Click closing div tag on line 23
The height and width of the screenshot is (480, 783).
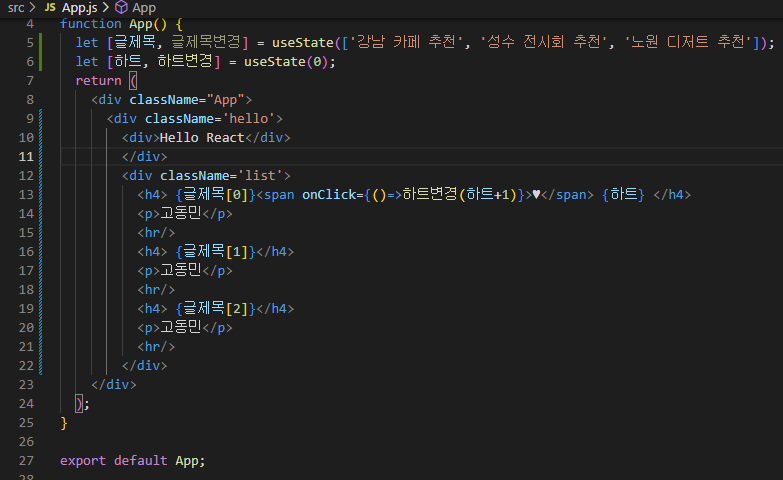pyautogui.click(x=114, y=385)
